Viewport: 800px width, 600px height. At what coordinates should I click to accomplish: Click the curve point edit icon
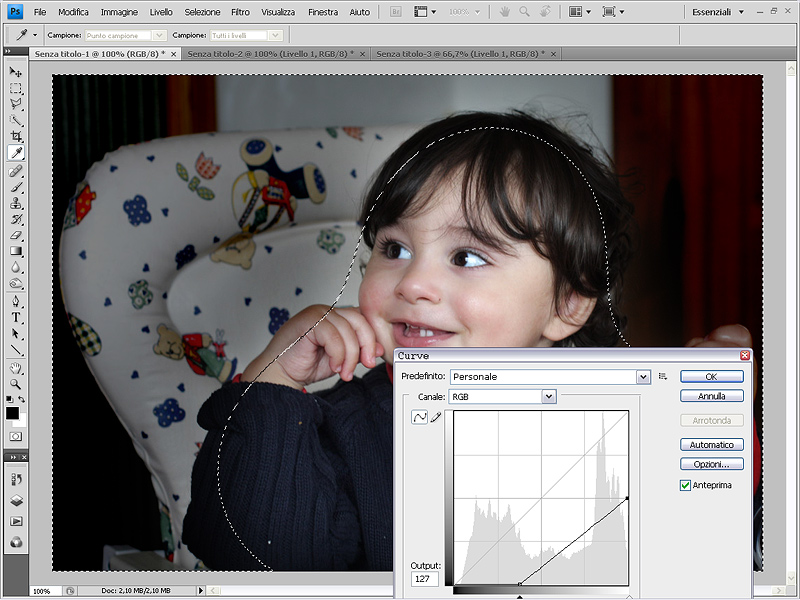point(420,417)
